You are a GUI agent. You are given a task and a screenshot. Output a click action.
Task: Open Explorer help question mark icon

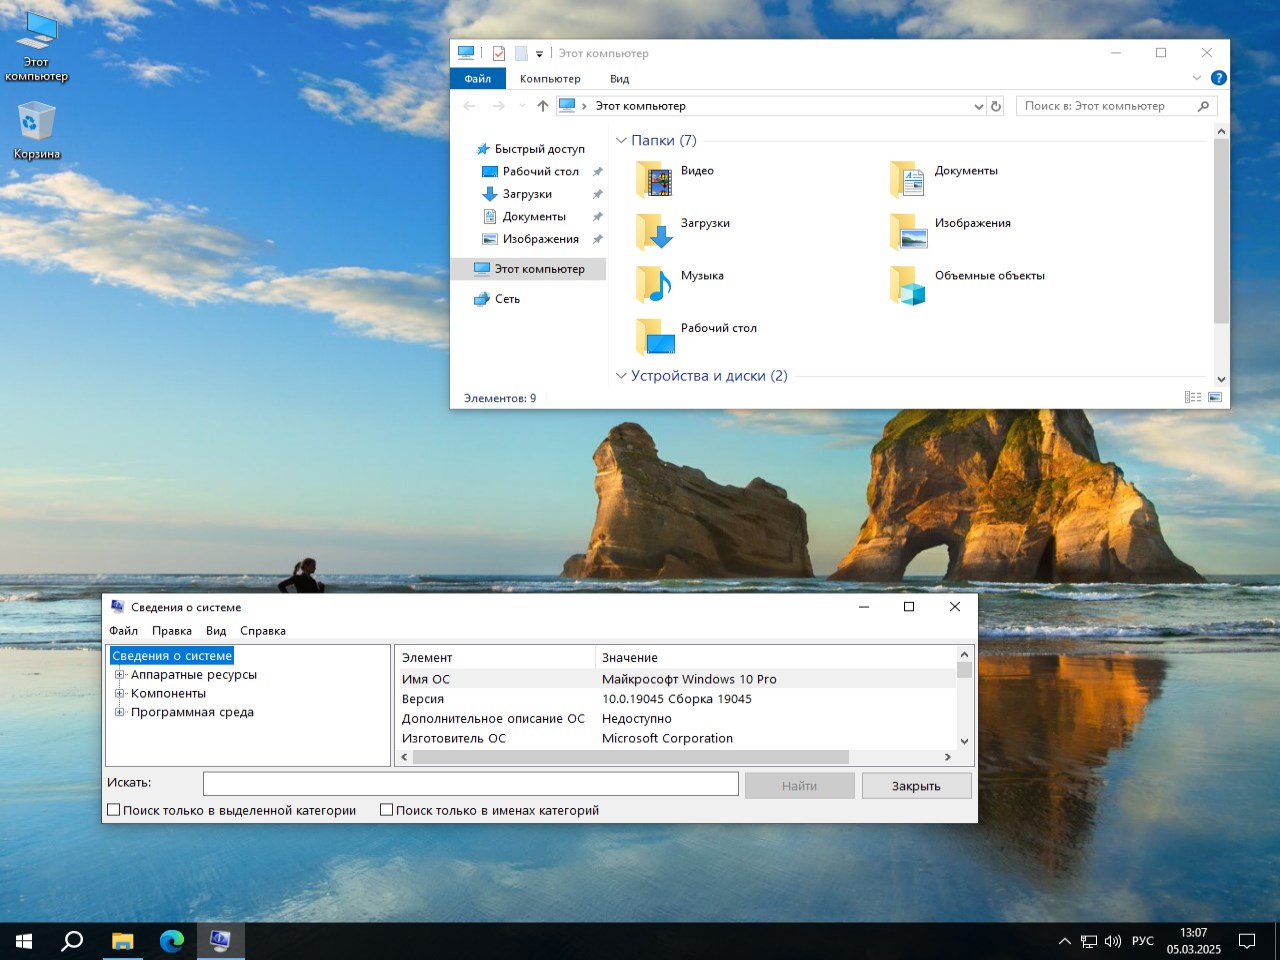1218,78
